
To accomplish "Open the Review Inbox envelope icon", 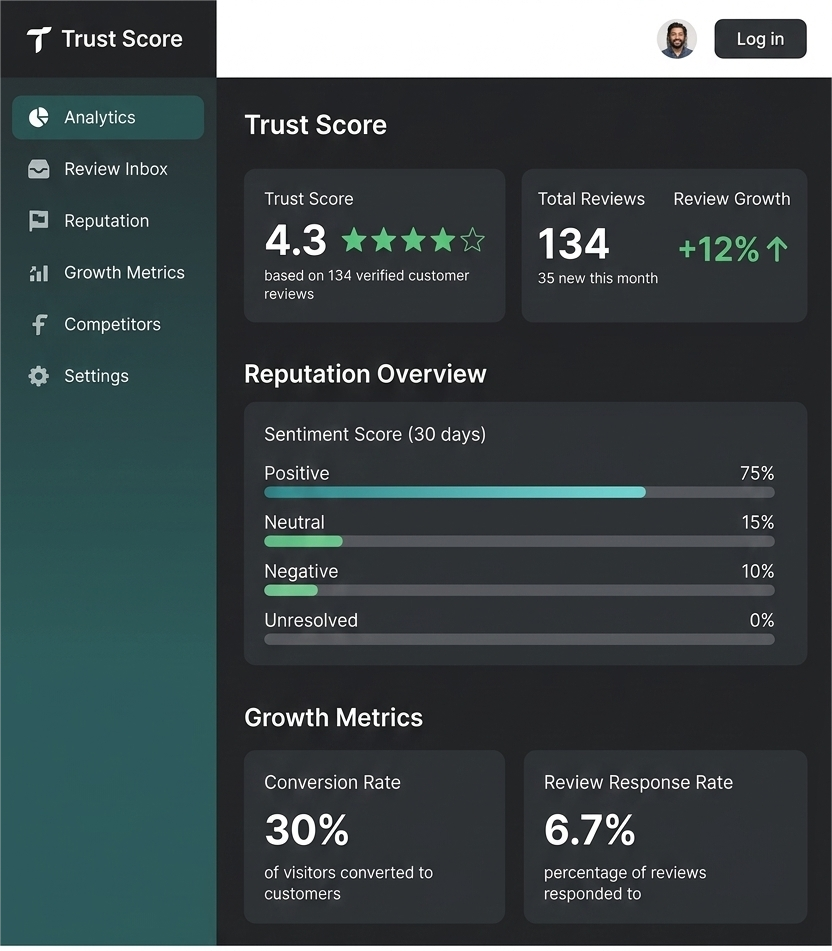I will coord(37,169).
